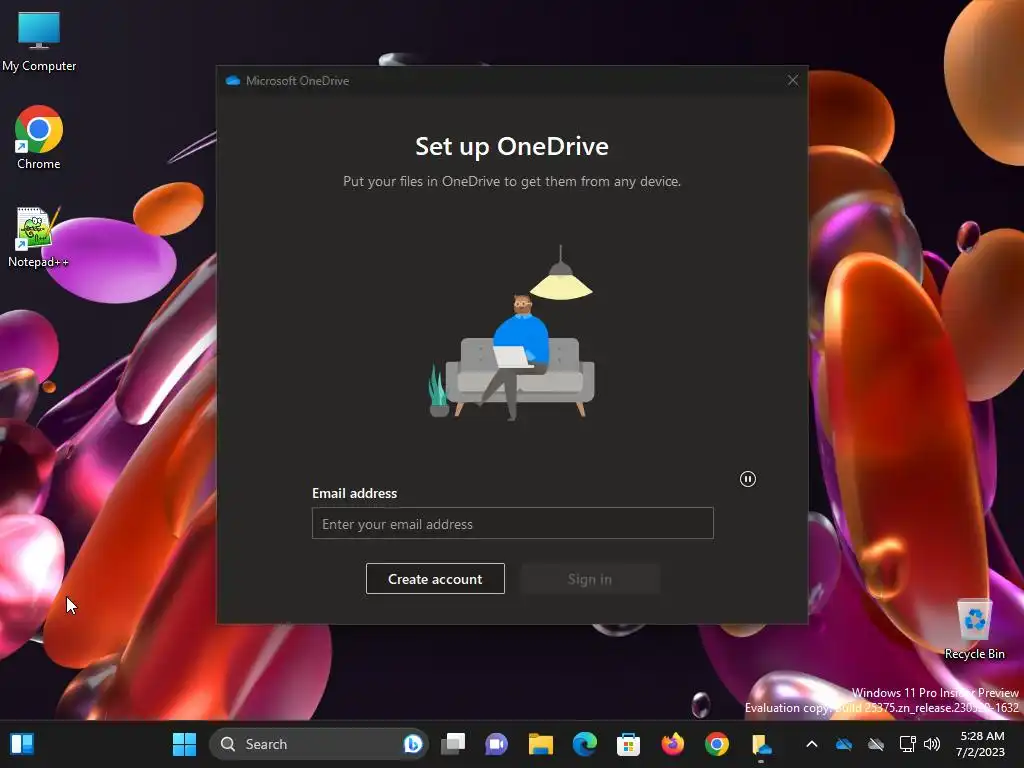Screen dimensions: 1024x768
Task: Click the OneDrive cloud logo in title bar
Action: pos(232,81)
